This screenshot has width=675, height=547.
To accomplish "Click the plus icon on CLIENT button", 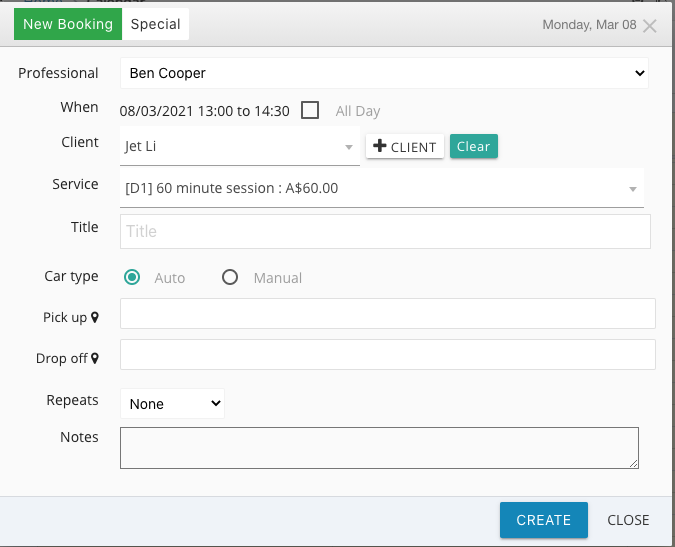I will (x=379, y=145).
